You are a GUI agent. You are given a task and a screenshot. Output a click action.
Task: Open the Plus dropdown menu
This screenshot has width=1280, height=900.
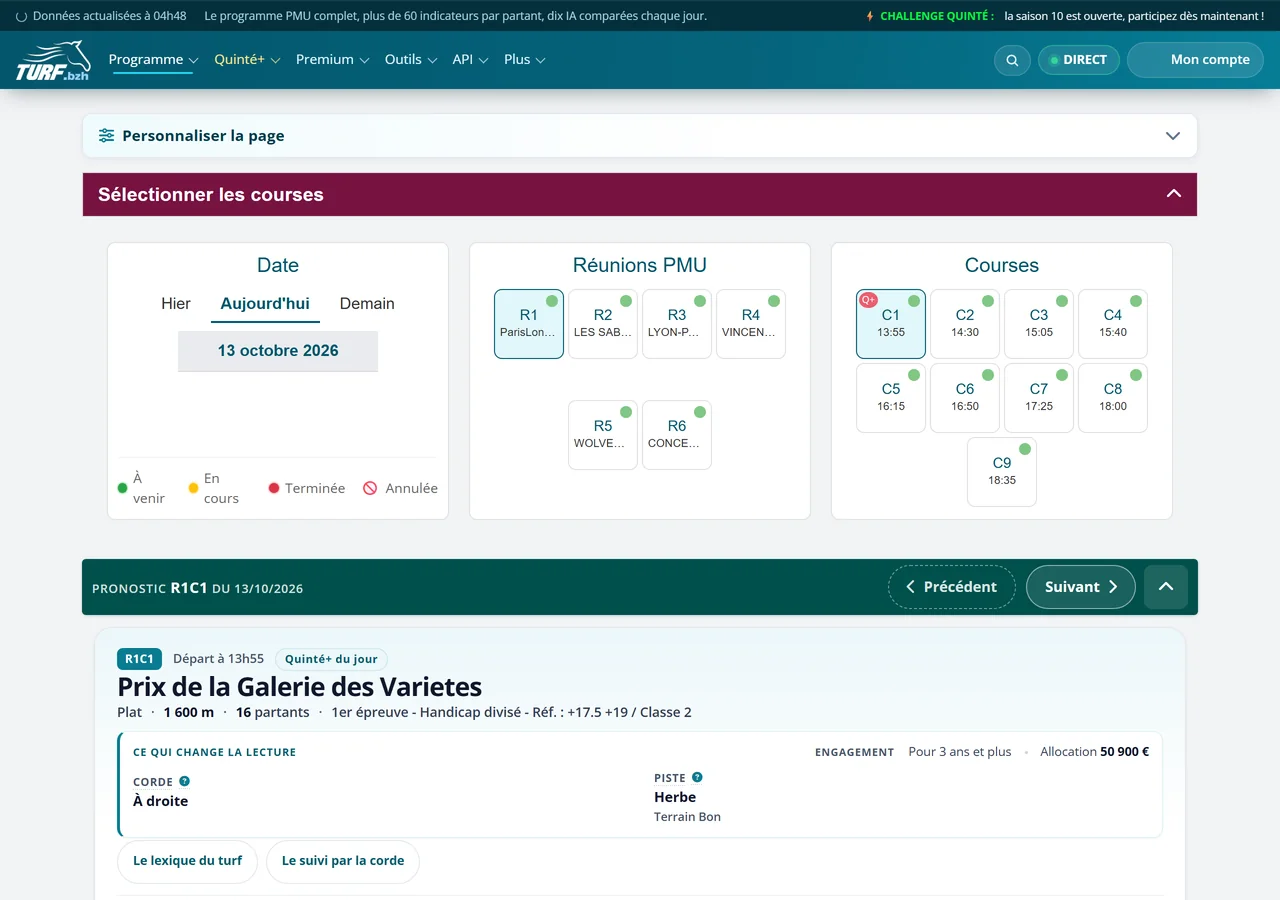click(x=525, y=59)
